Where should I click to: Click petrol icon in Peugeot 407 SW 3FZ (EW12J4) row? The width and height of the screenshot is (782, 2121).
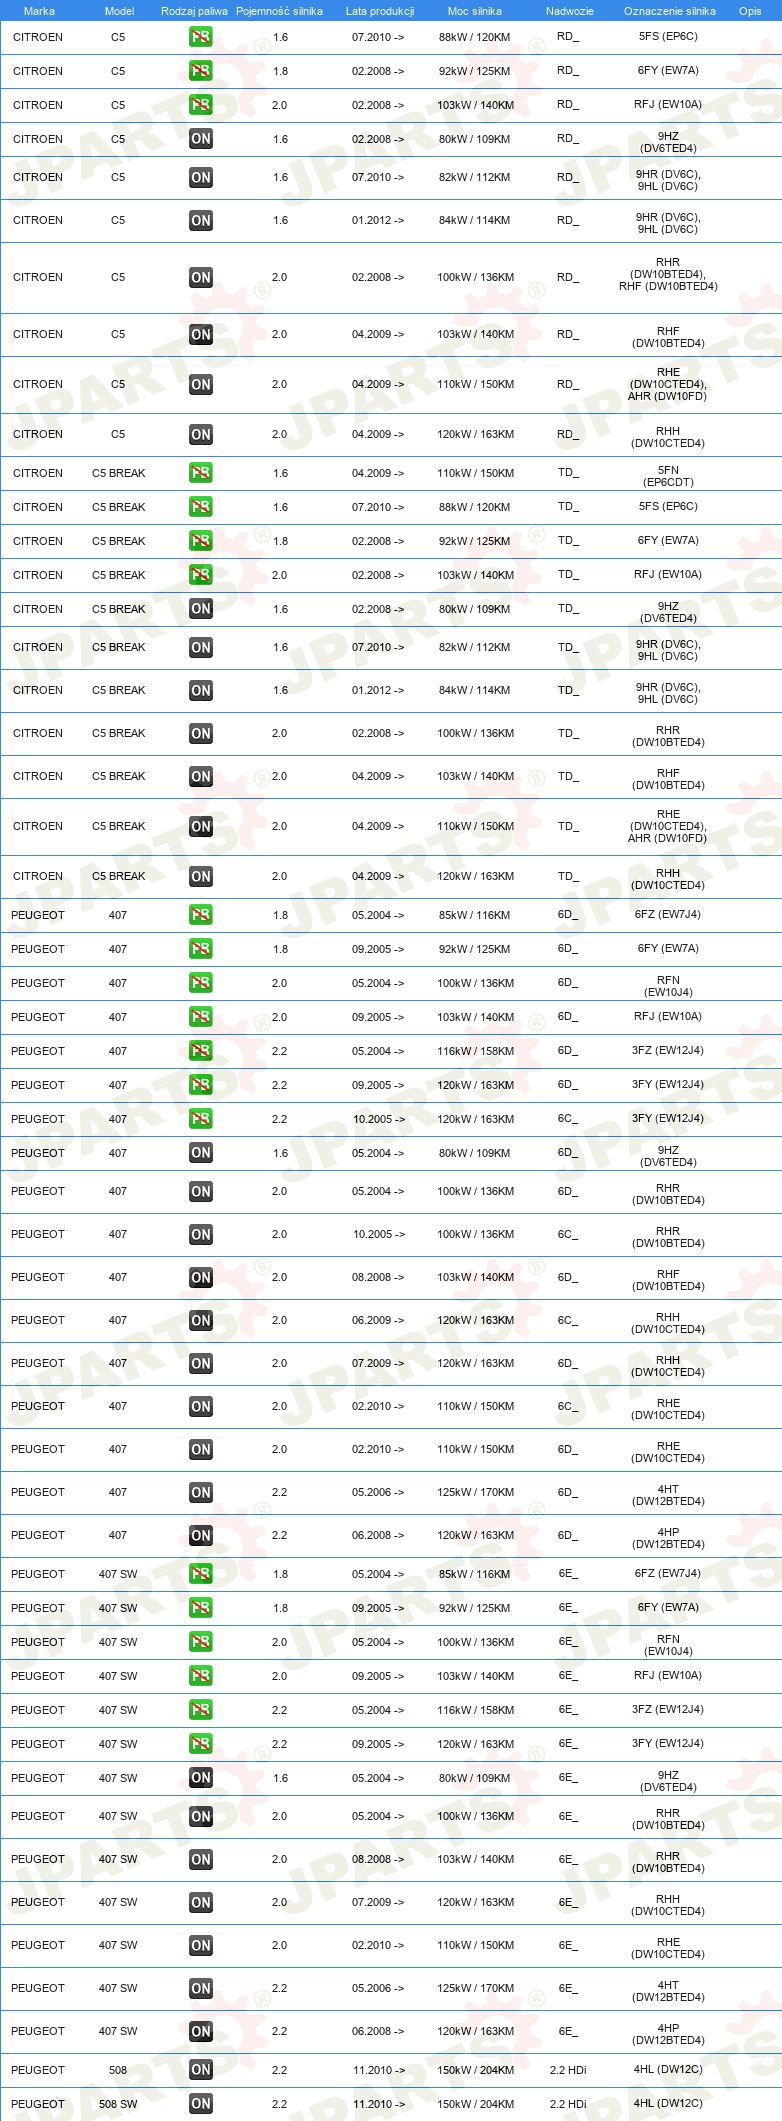(200, 1710)
